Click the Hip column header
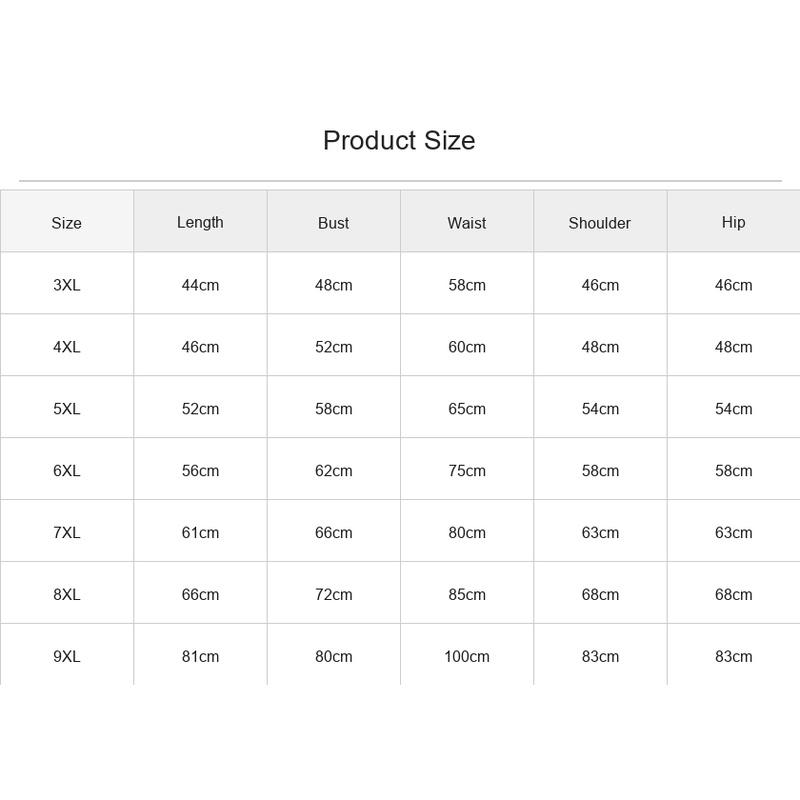The image size is (800, 800). coord(733,222)
